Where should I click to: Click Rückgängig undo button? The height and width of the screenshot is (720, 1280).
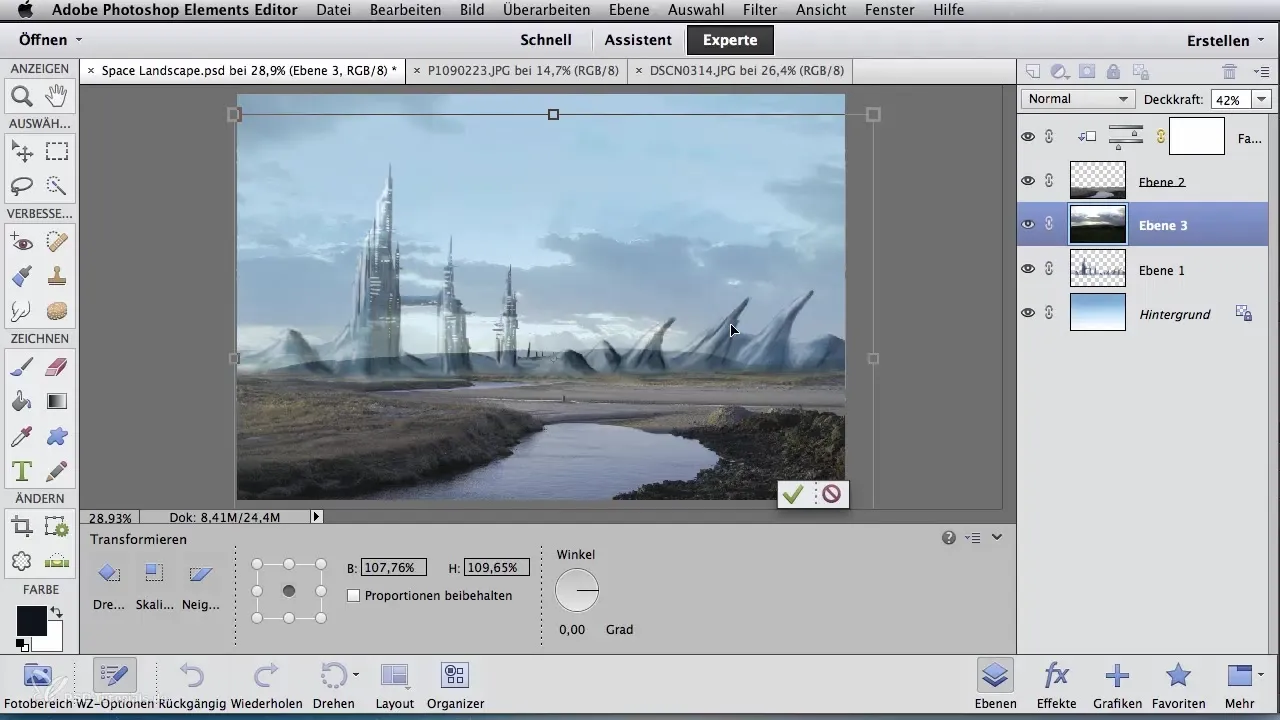(x=193, y=685)
